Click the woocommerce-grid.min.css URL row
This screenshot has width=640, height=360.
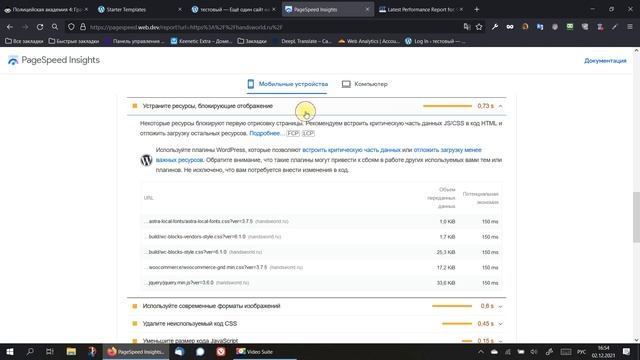click(x=321, y=267)
